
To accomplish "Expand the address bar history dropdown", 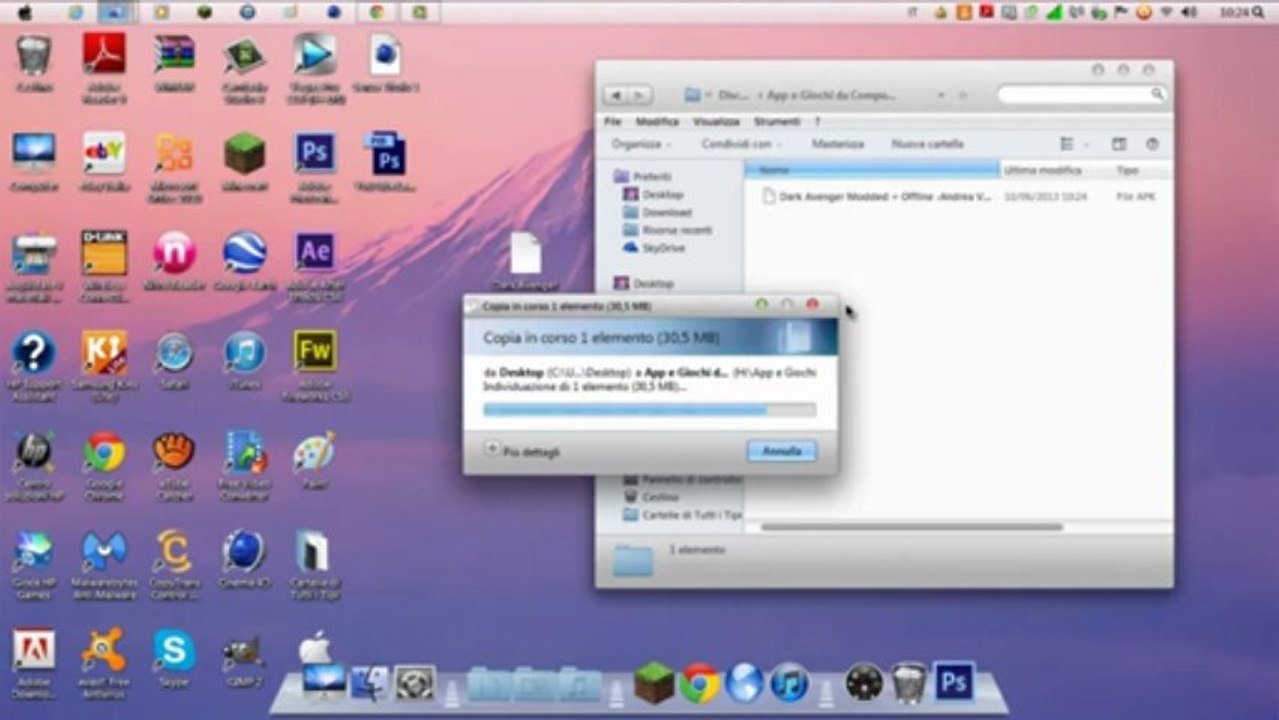I will pos(941,94).
